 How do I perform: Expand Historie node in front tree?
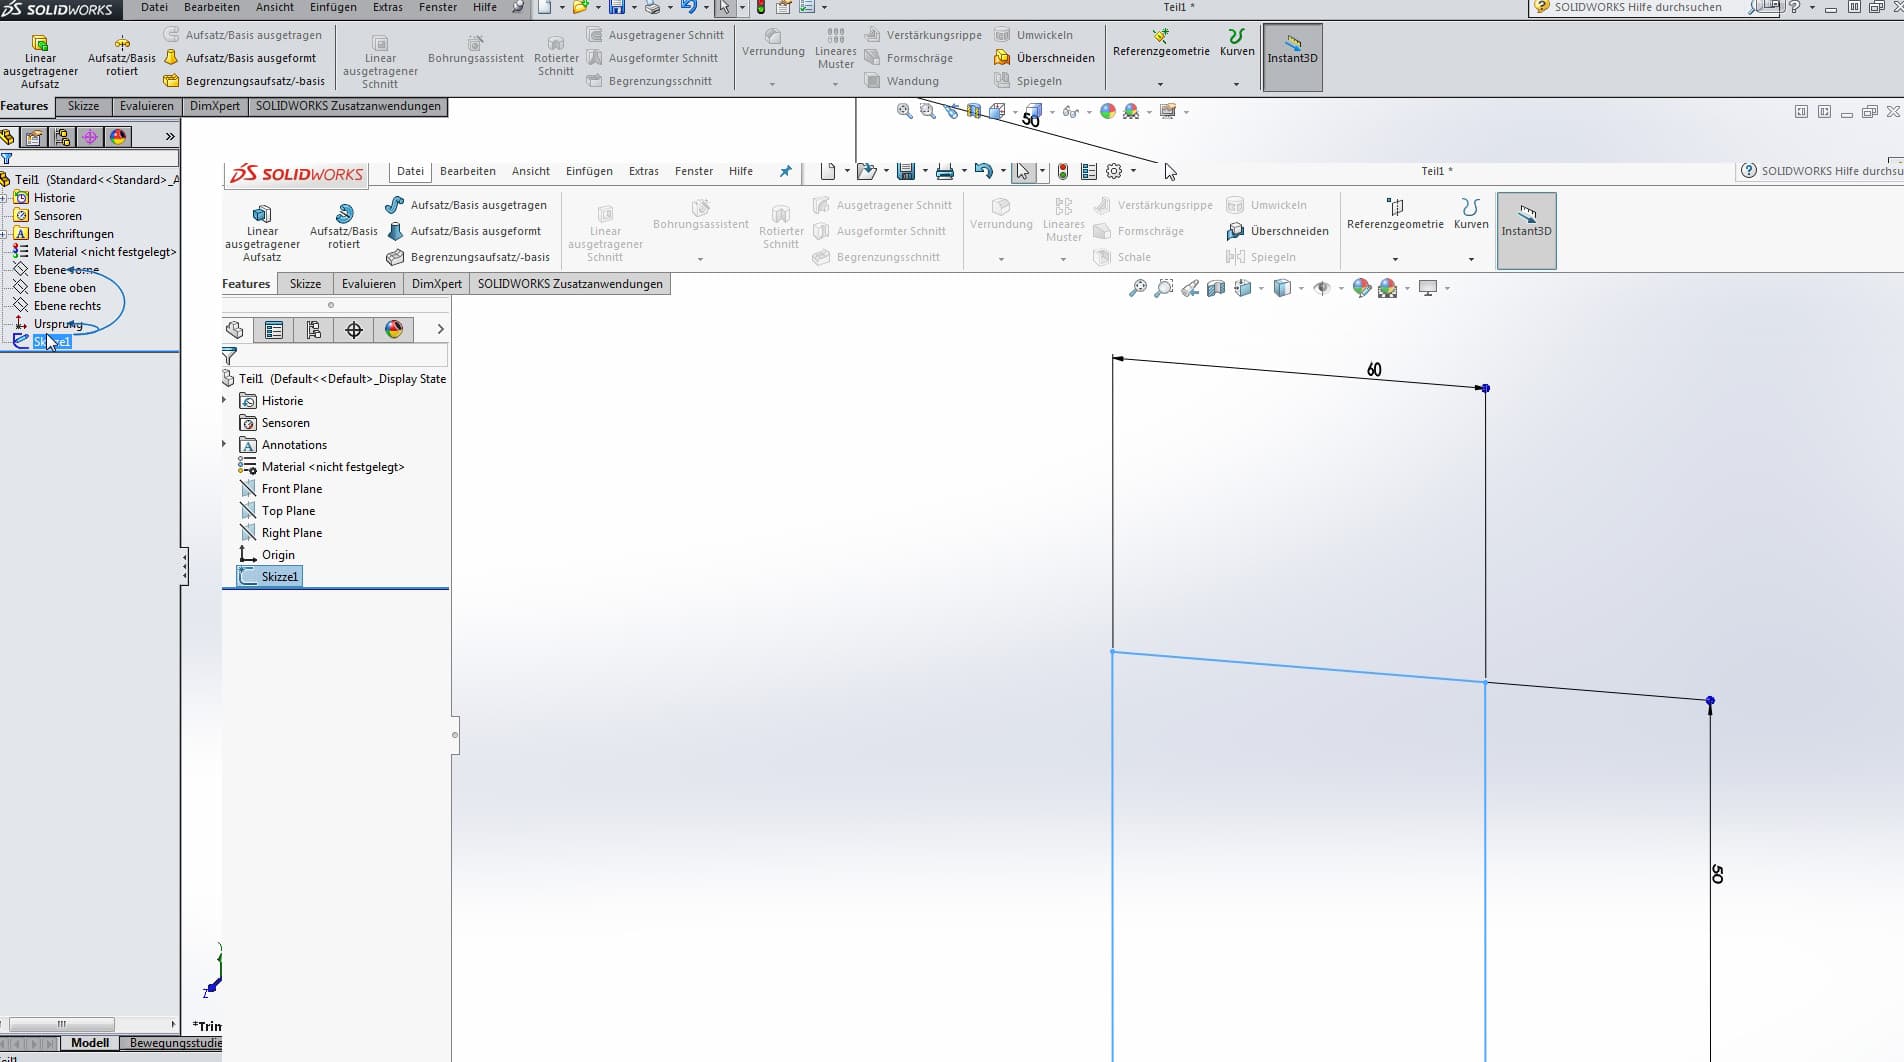point(224,400)
